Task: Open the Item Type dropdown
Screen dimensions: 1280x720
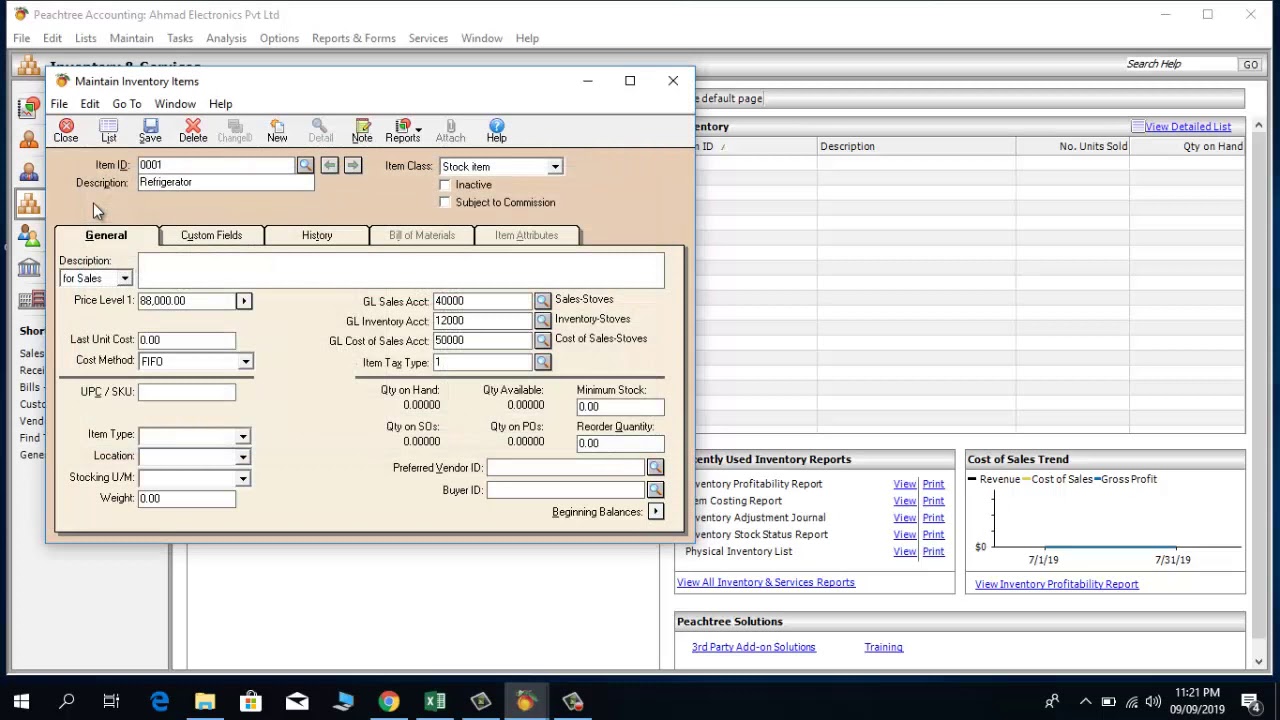Action: click(242, 436)
